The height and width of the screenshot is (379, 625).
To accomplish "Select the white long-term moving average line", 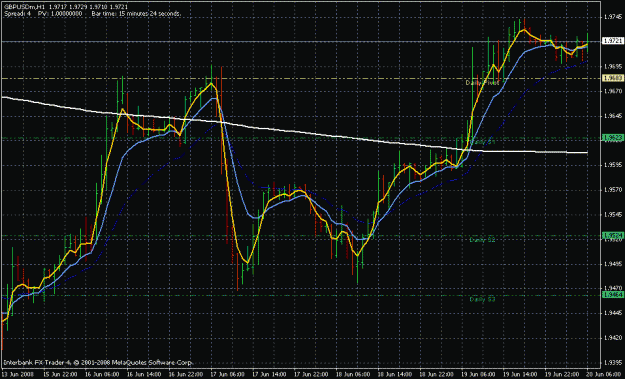I will point(295,132).
